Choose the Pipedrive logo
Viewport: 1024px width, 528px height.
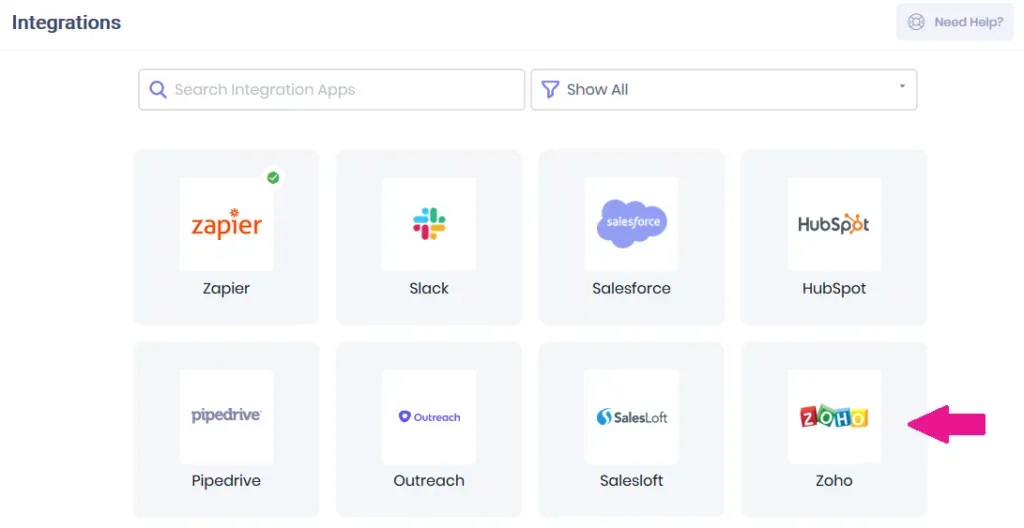226,416
